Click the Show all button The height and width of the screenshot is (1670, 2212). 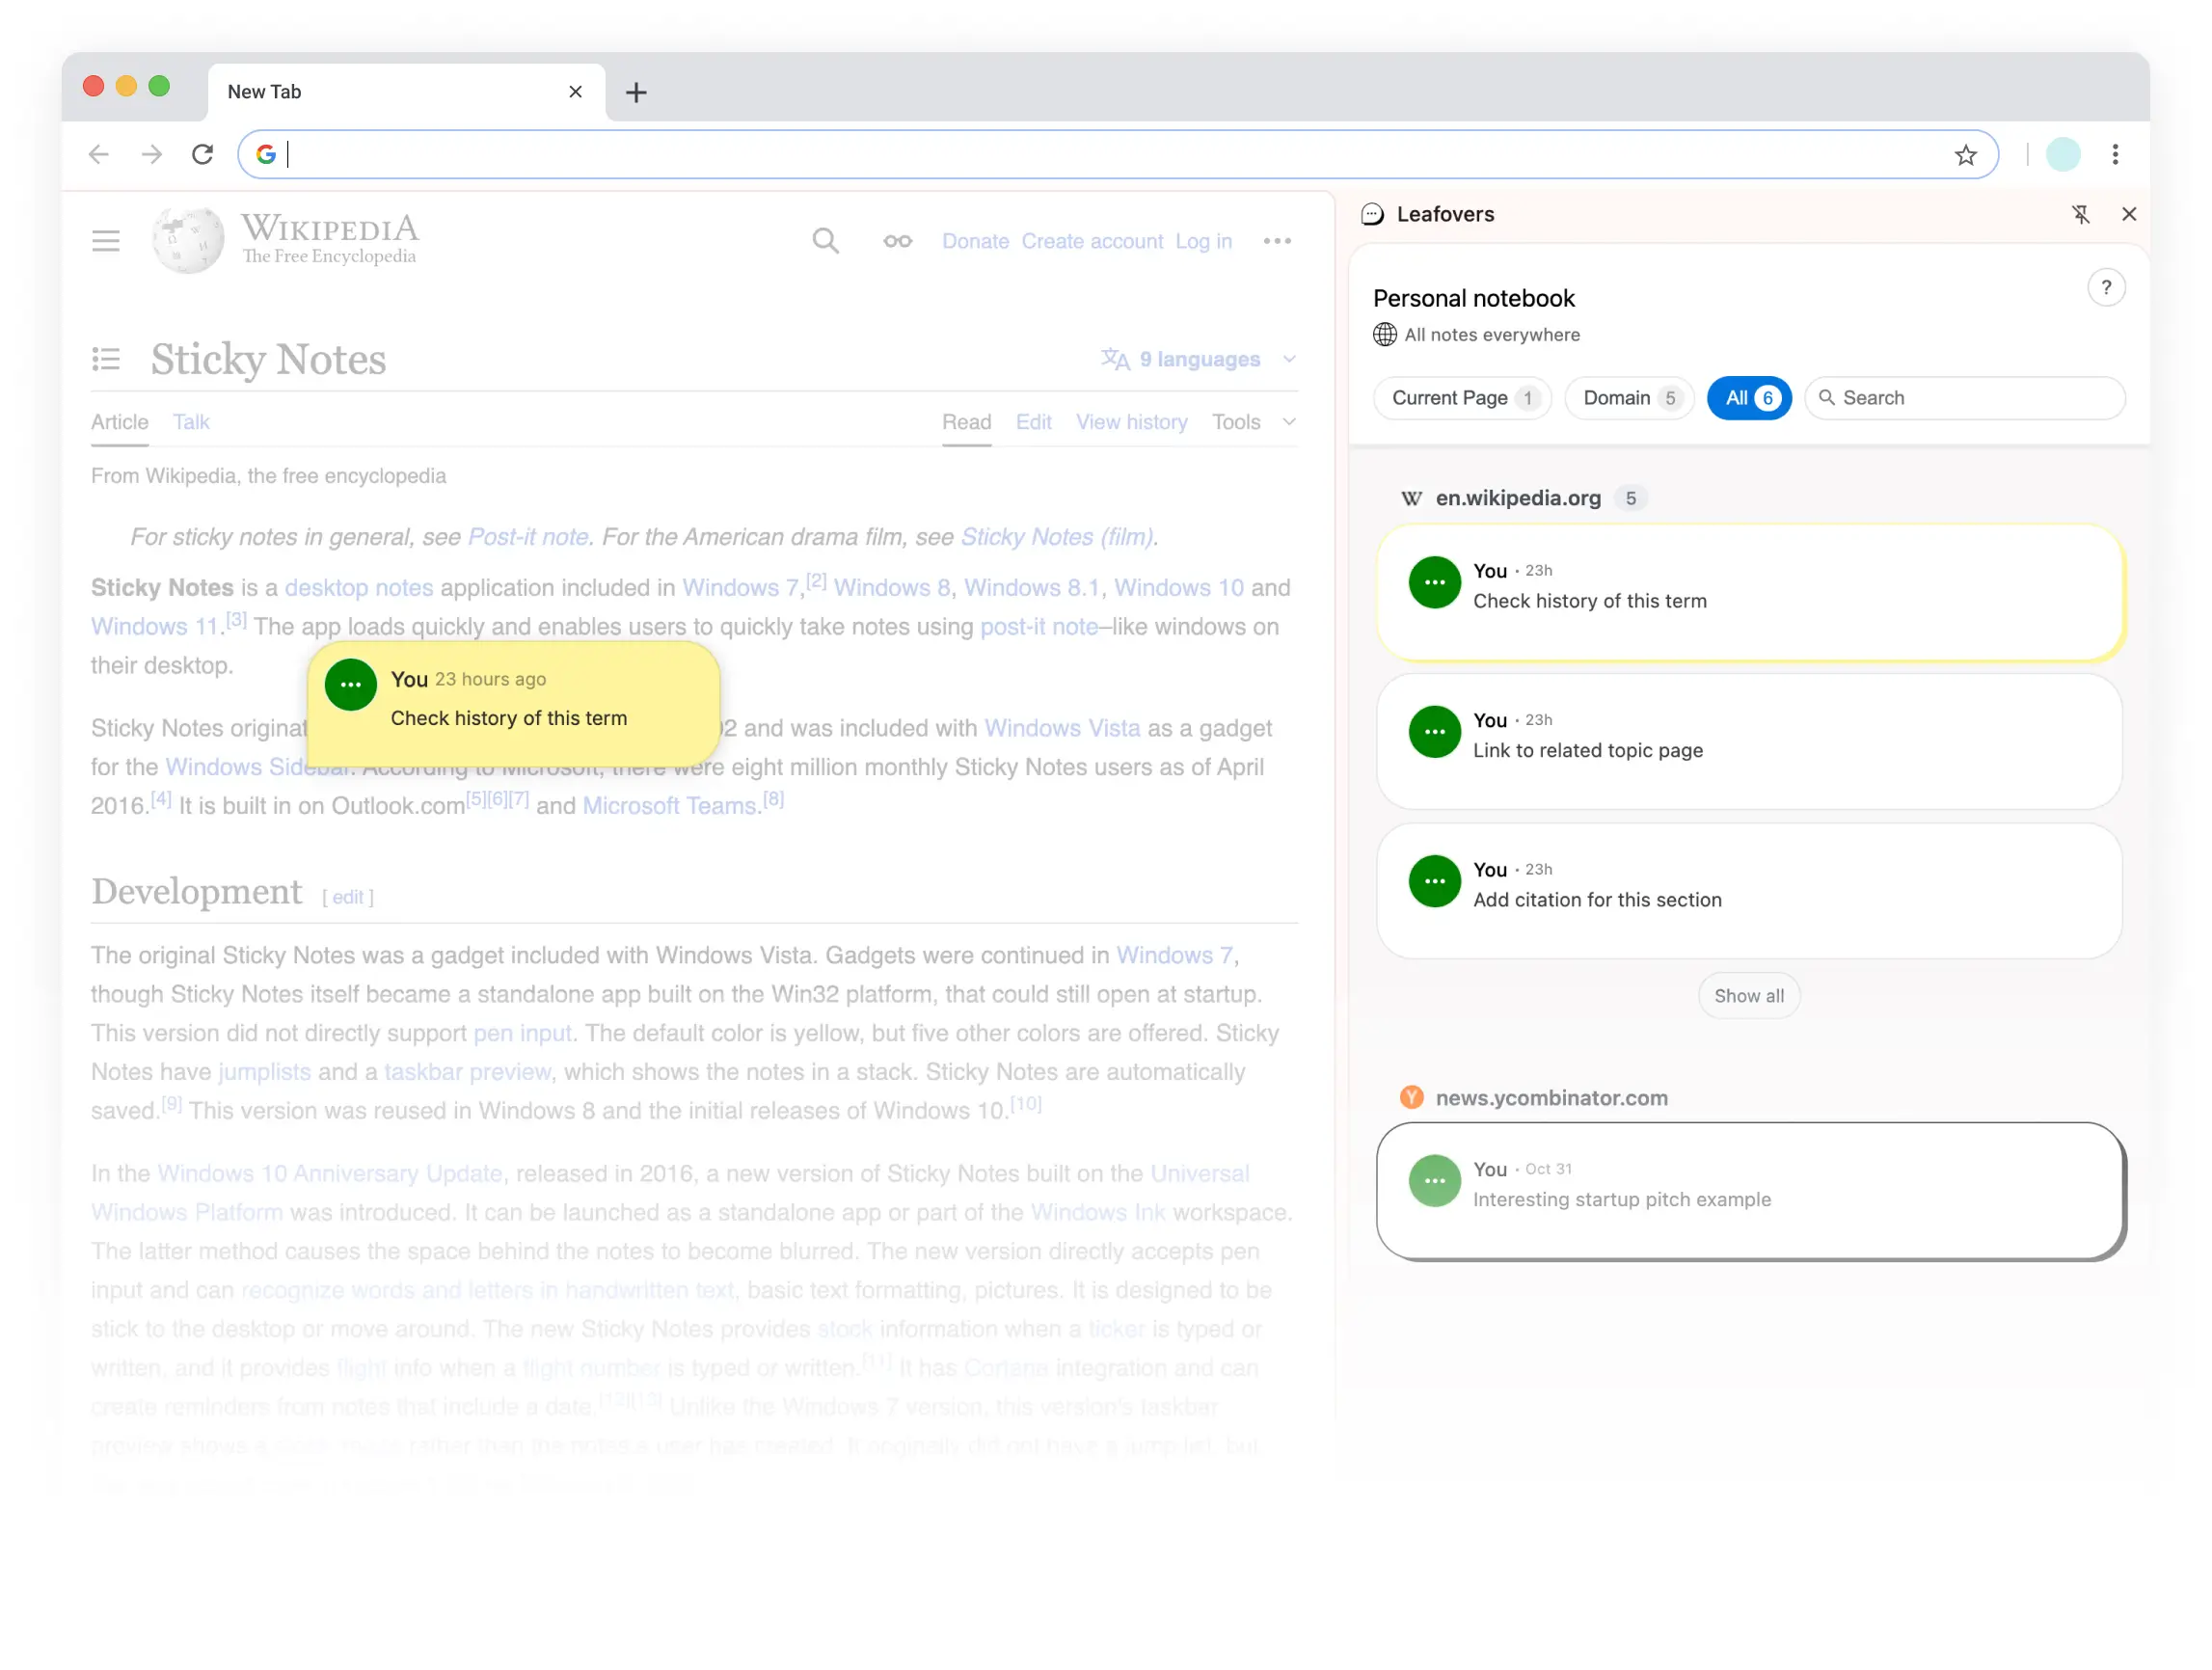(x=1748, y=995)
